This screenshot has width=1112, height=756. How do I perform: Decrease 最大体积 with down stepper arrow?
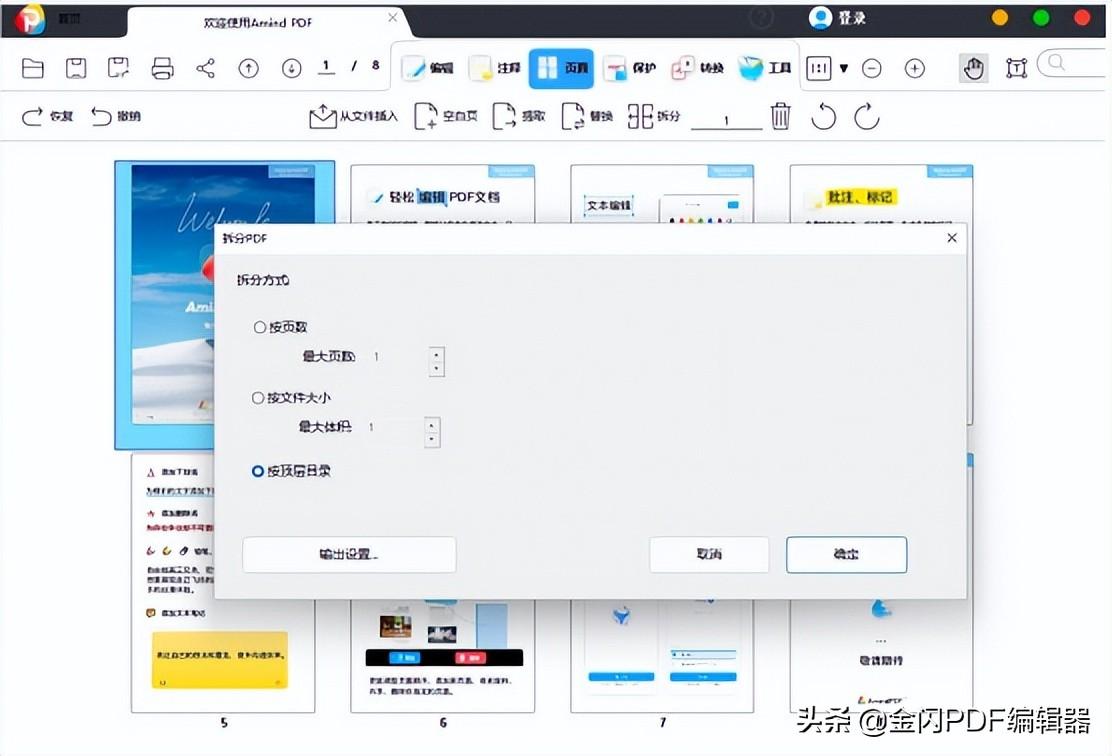(x=432, y=440)
